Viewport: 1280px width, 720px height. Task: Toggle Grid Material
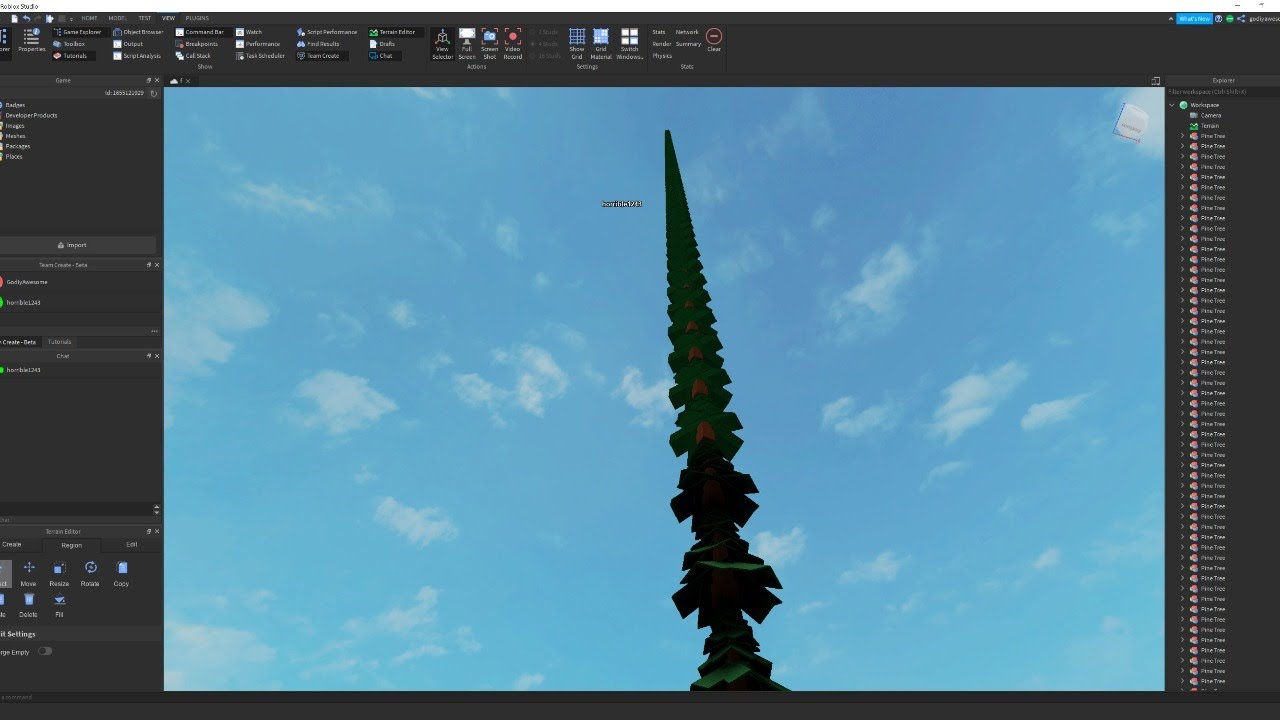601,44
